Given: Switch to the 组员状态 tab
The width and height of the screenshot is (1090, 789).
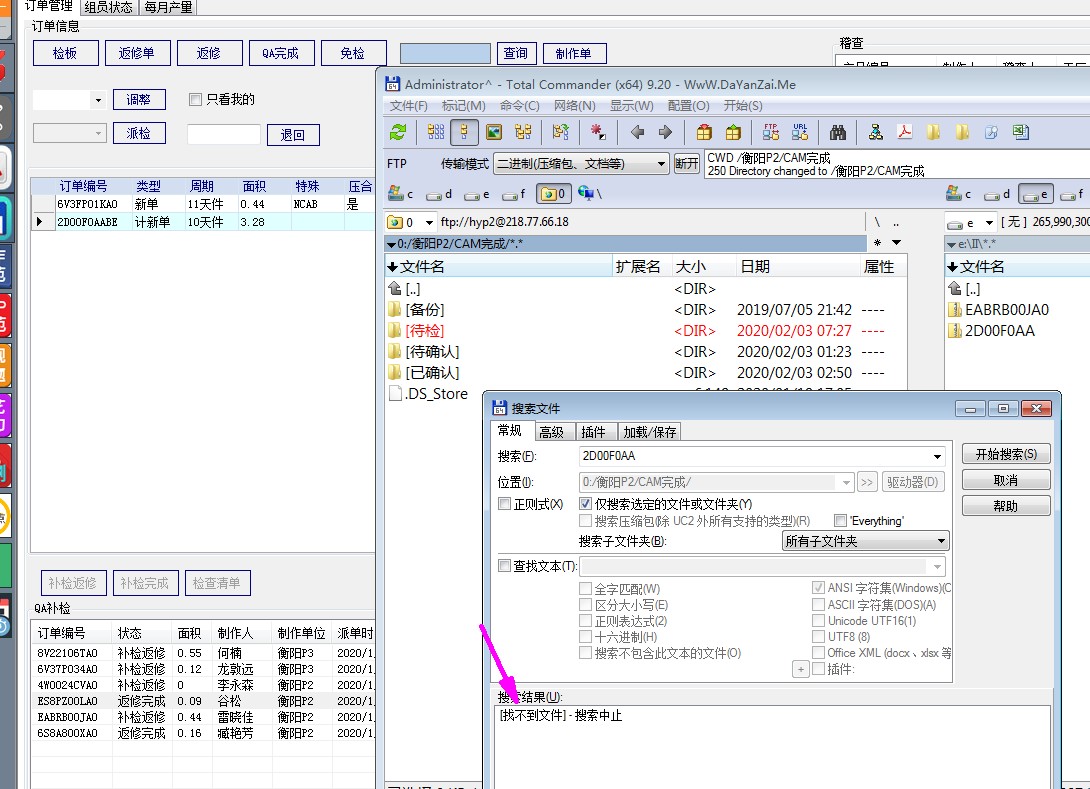Looking at the screenshot, I should point(108,7).
